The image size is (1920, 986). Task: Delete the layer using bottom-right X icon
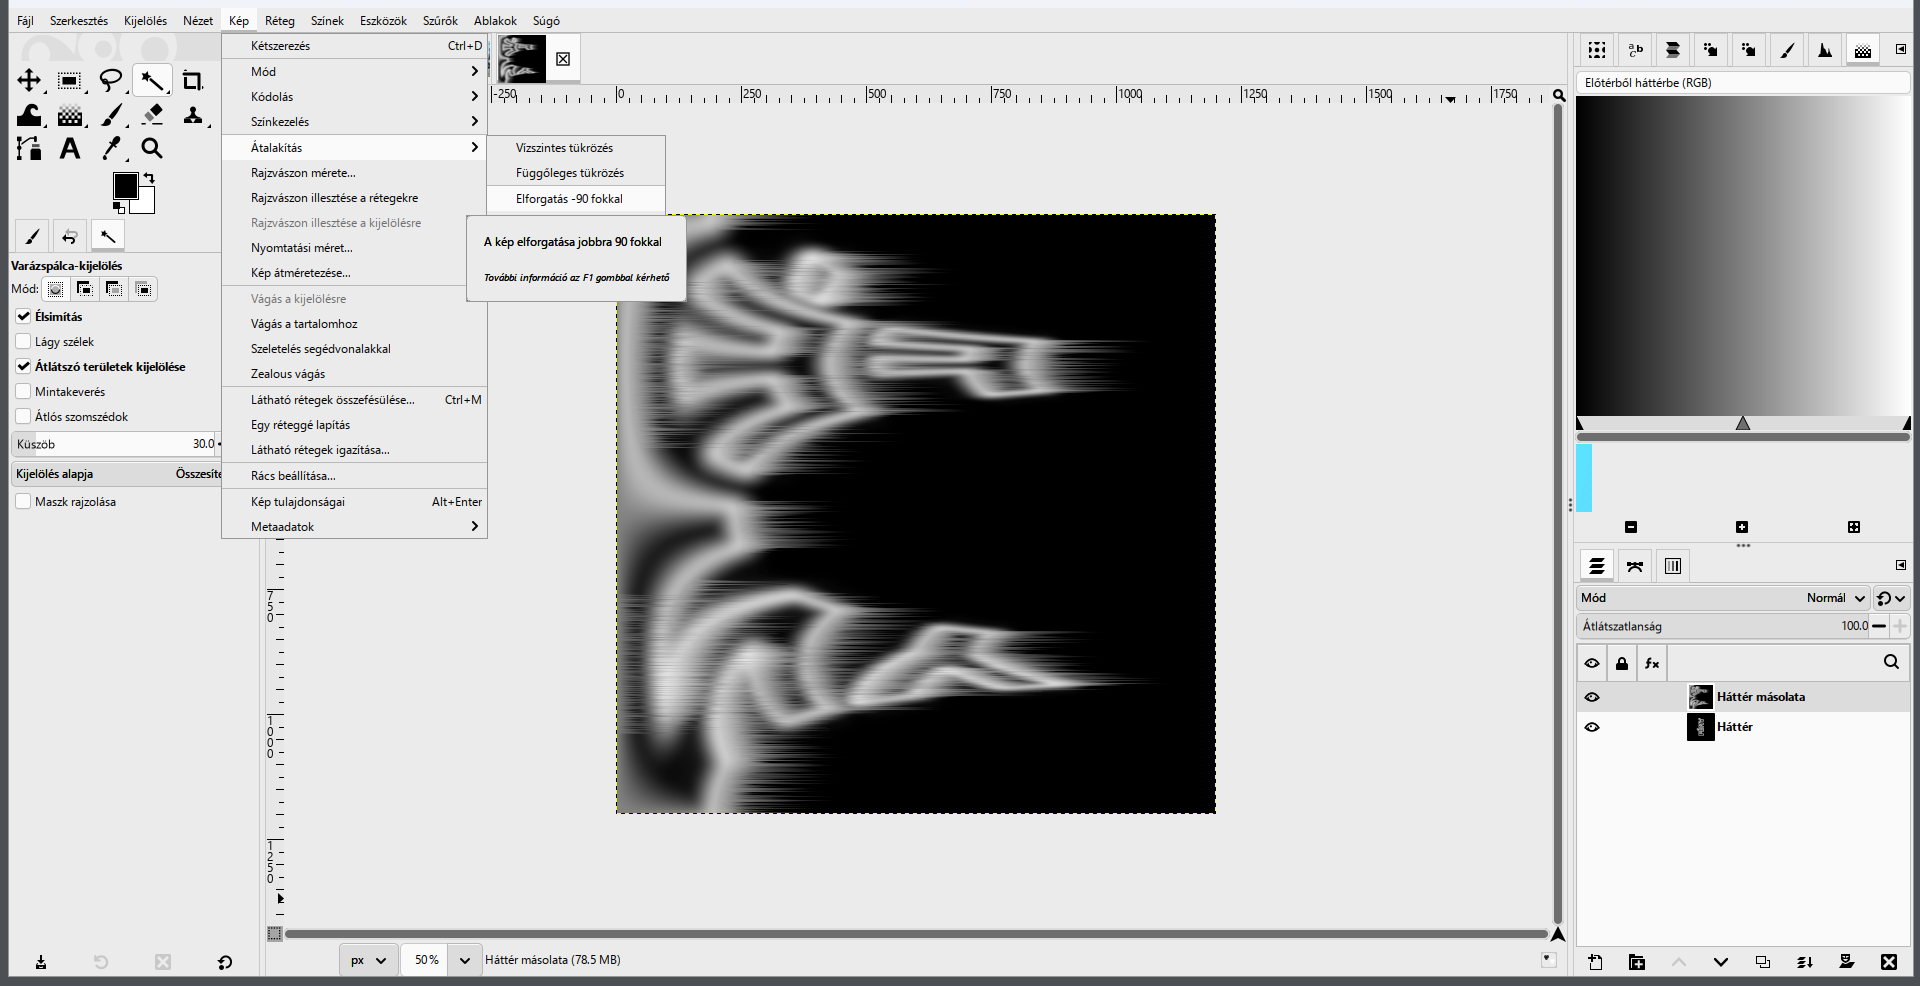[1888, 962]
